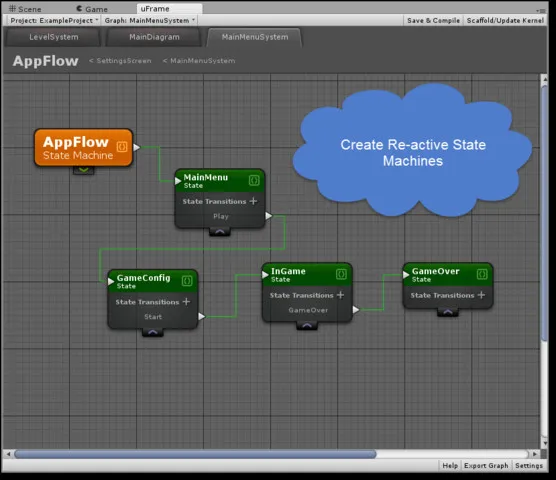Click the vertical scrollbar down arrow
Screen dimensions: 556x480
(545, 443)
